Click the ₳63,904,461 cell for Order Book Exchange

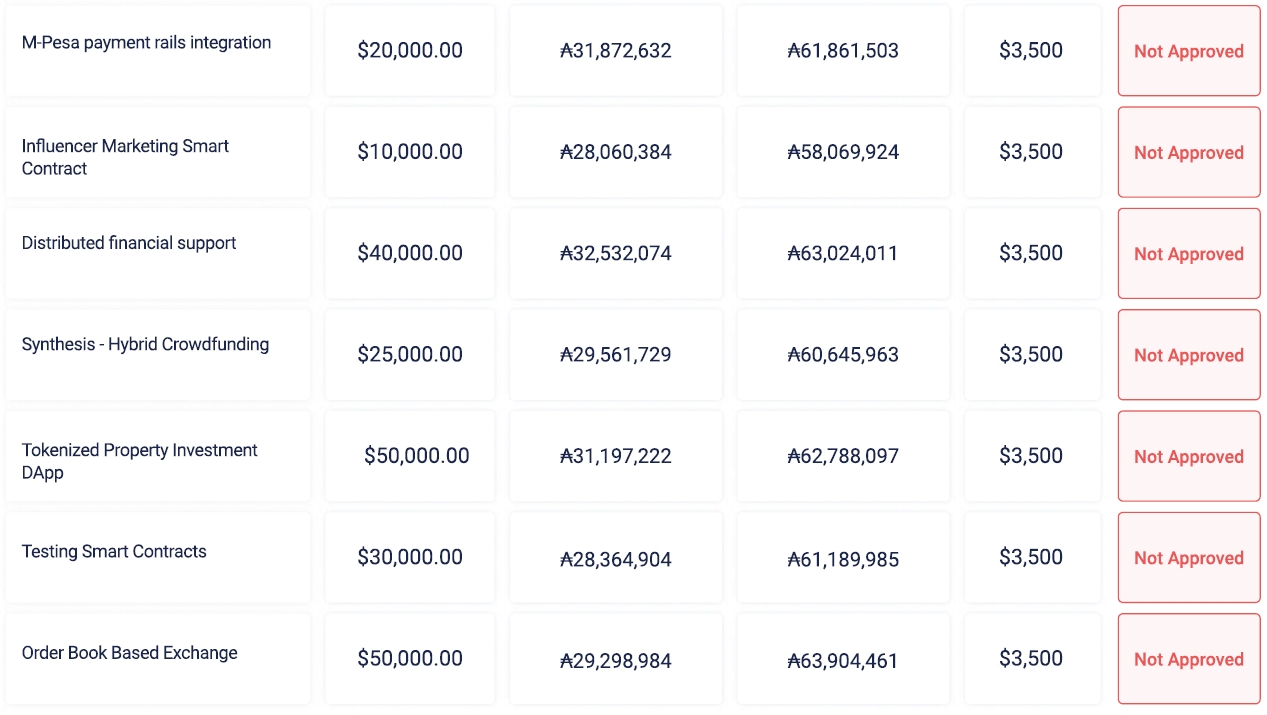pyautogui.click(x=843, y=661)
